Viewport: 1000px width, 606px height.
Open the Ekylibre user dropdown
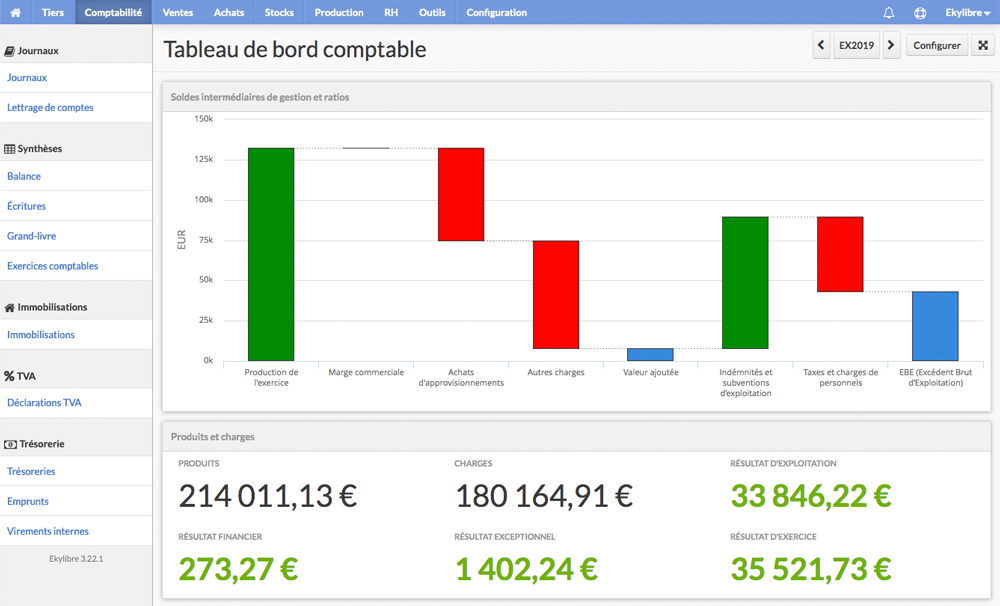pos(967,12)
